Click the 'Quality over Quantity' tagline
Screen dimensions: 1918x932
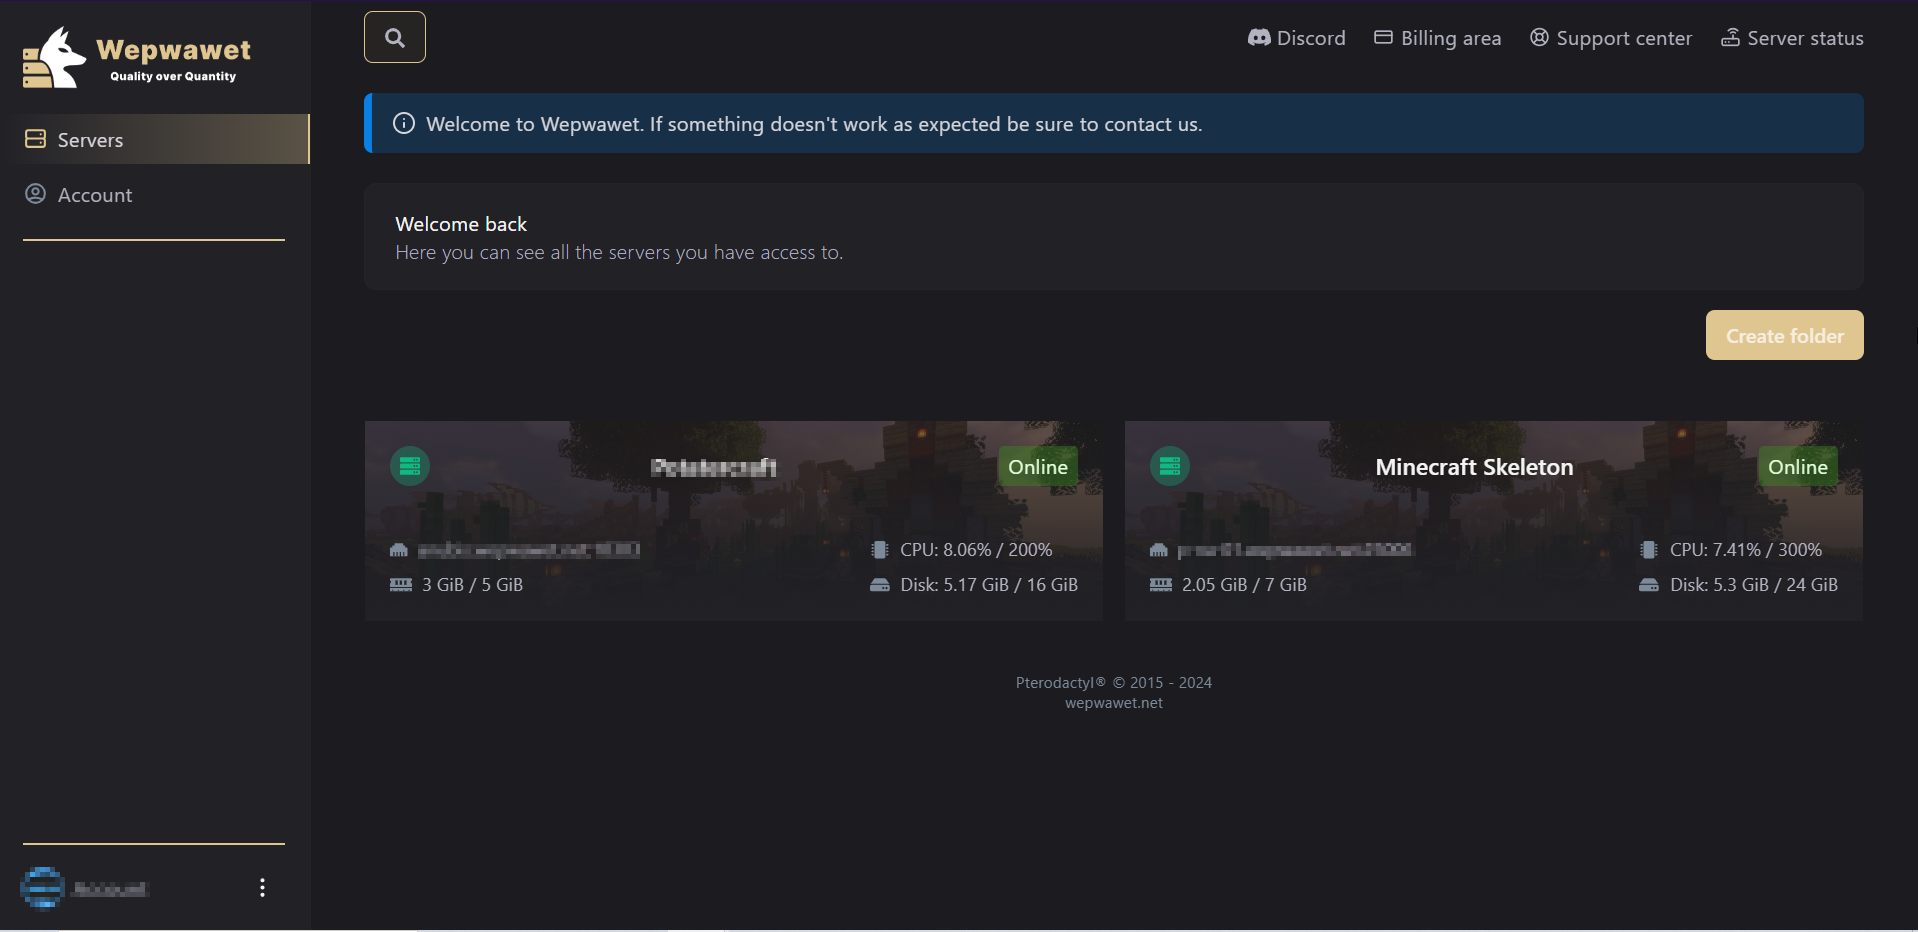173,76
